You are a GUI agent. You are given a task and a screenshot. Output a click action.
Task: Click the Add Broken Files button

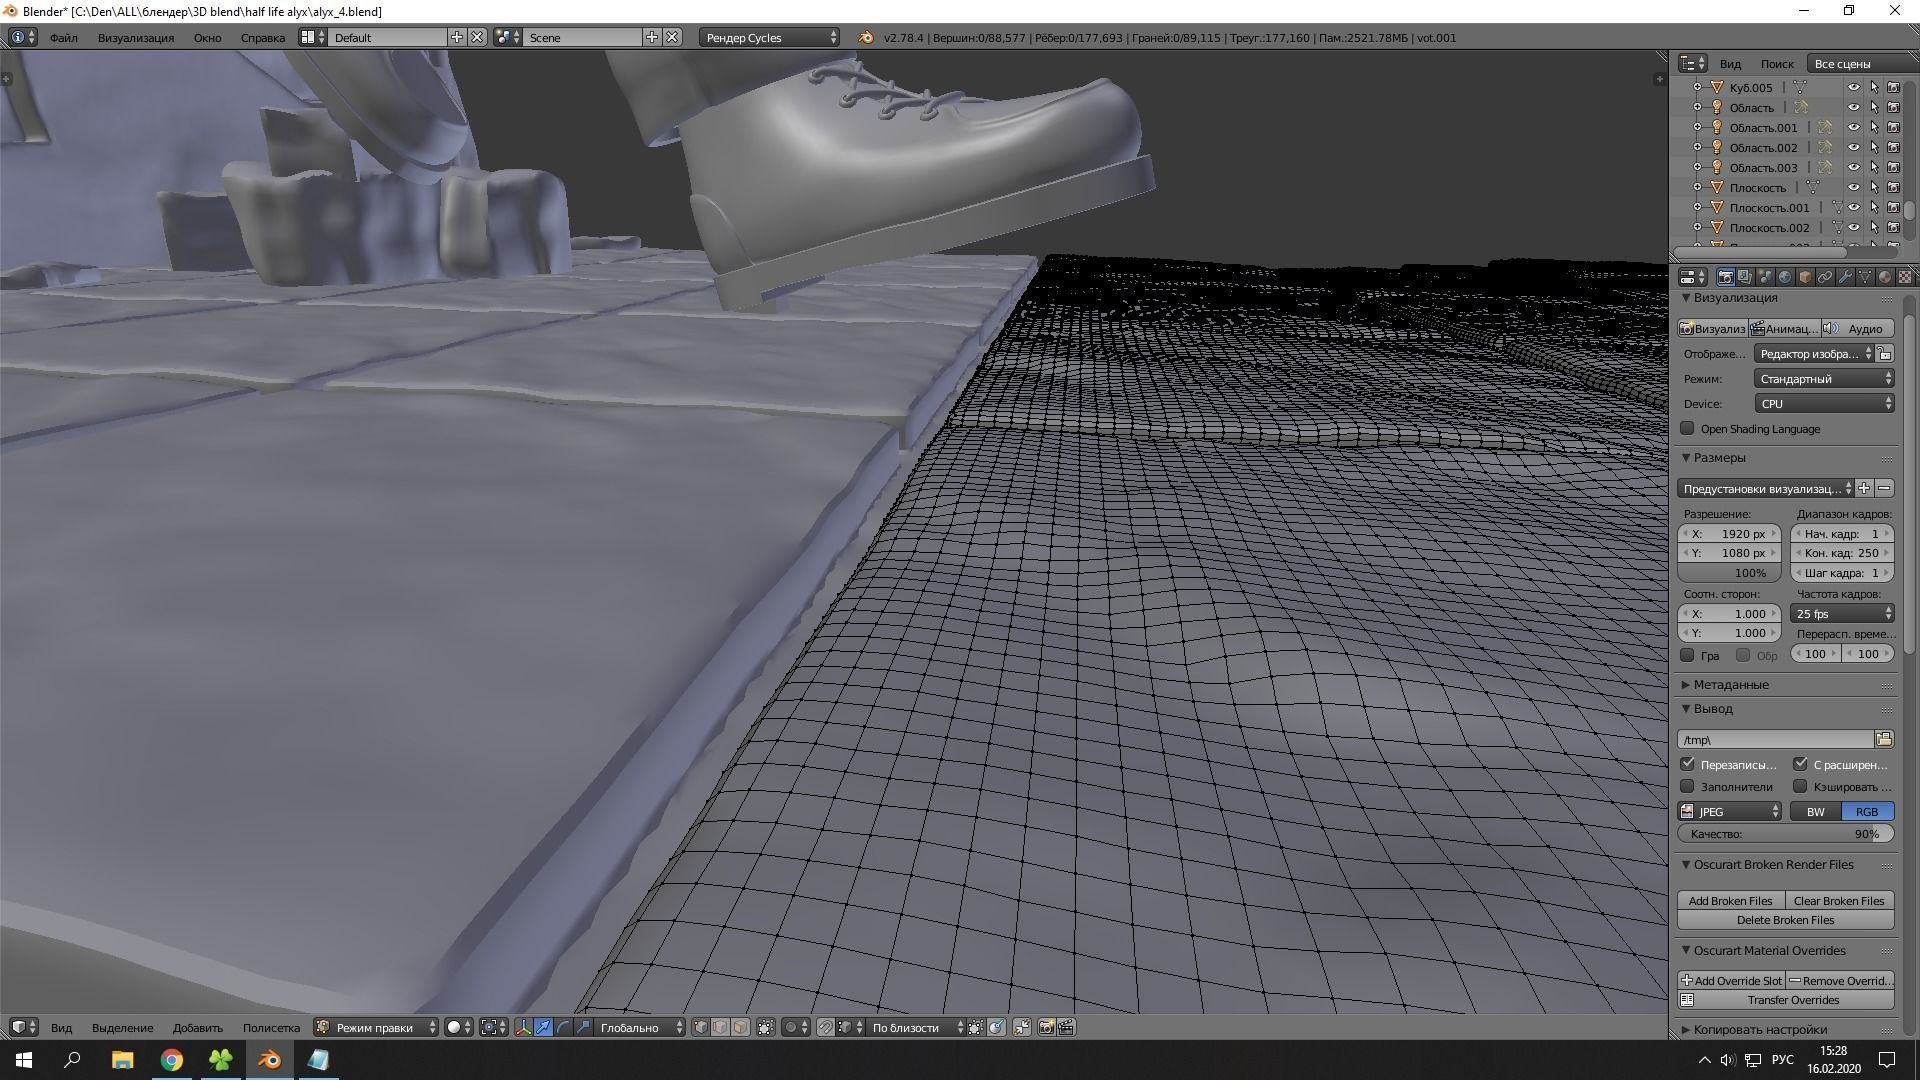pos(1730,900)
